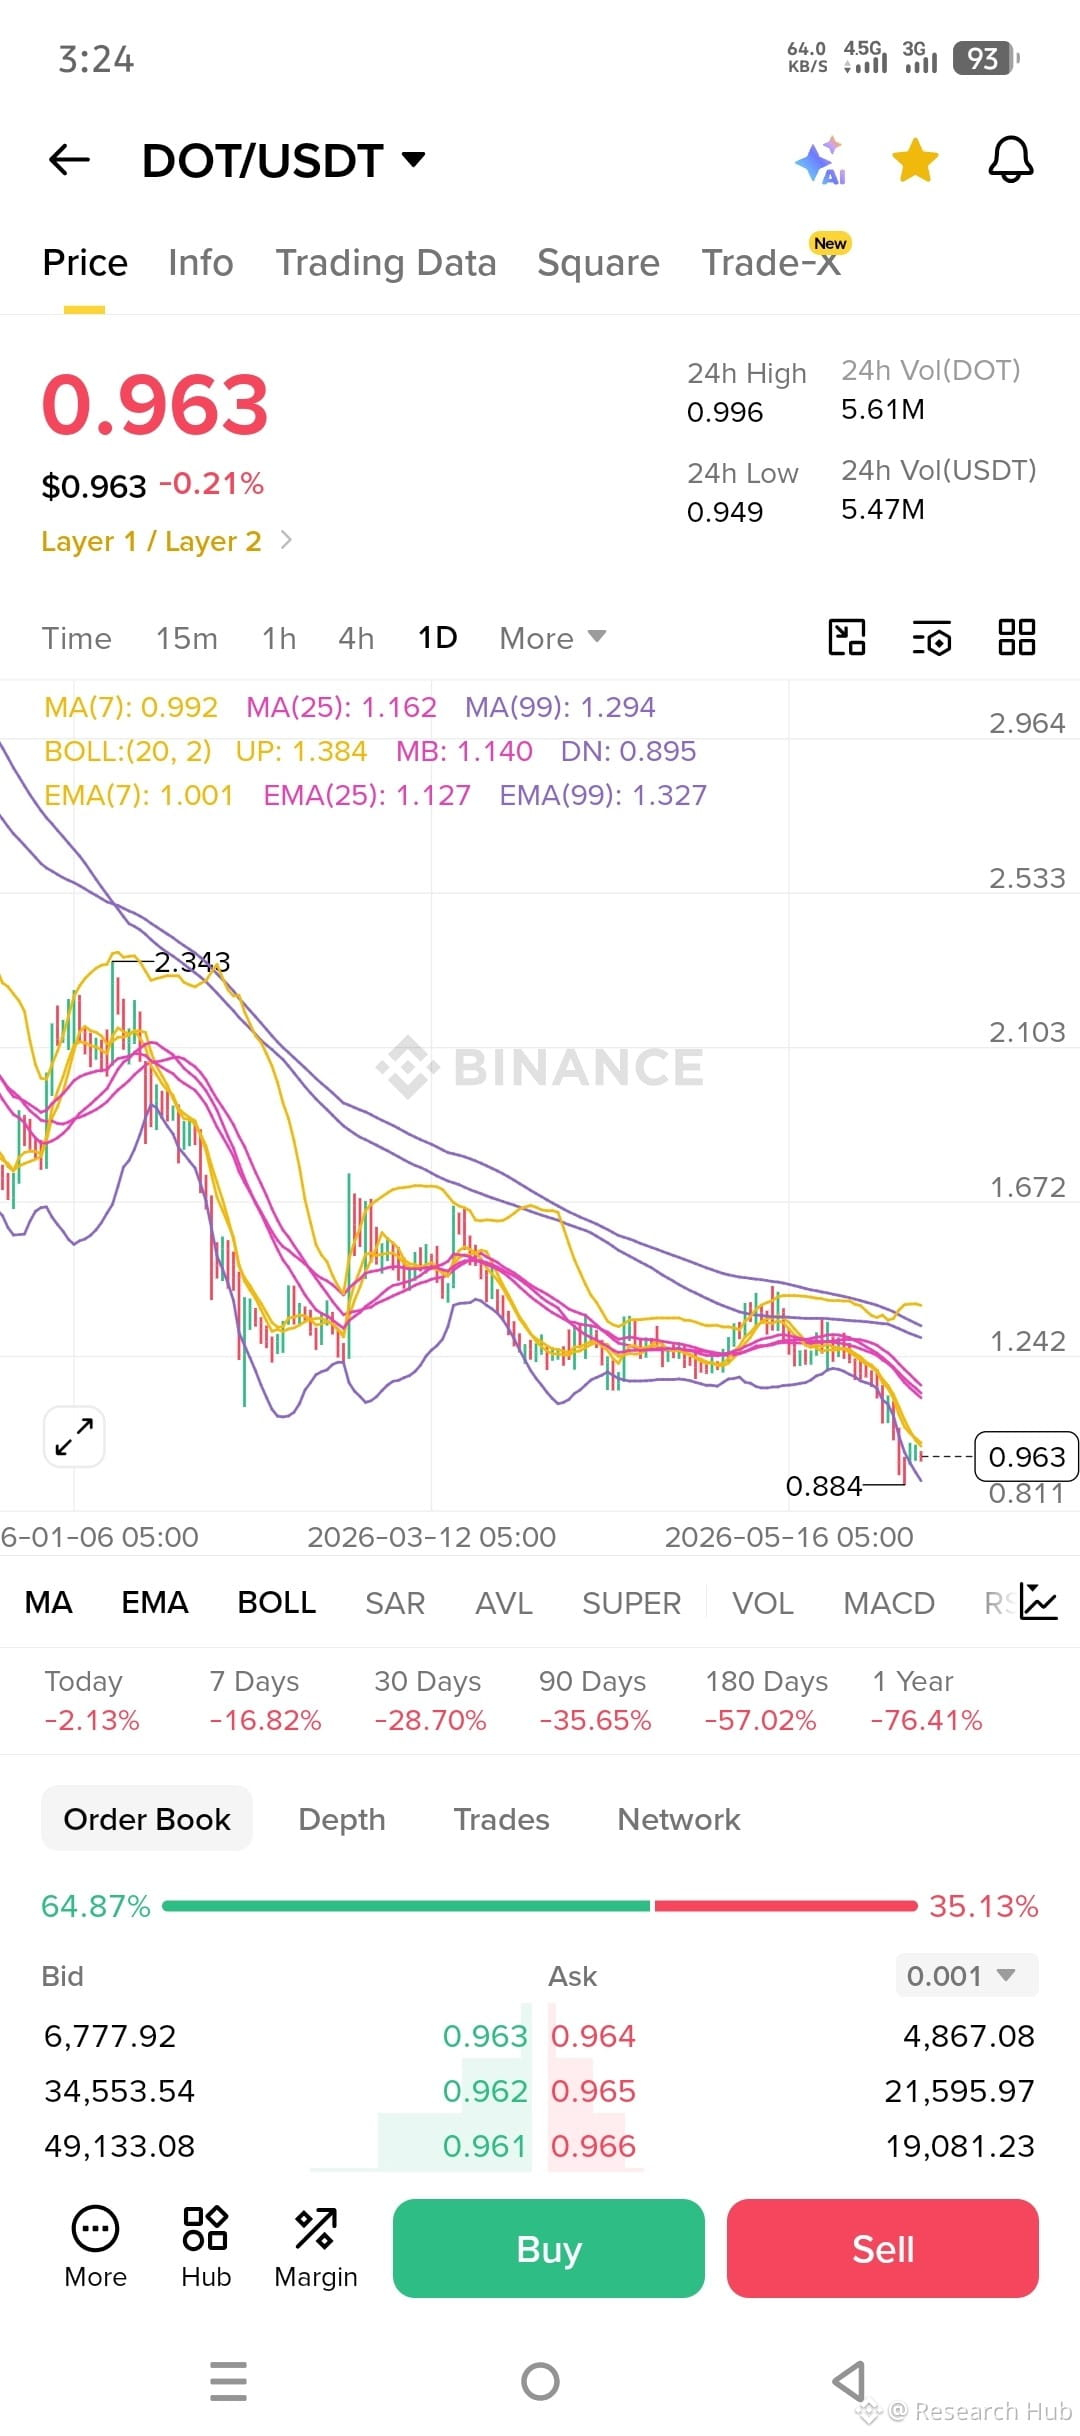Tap the red Sell button

click(x=883, y=2249)
